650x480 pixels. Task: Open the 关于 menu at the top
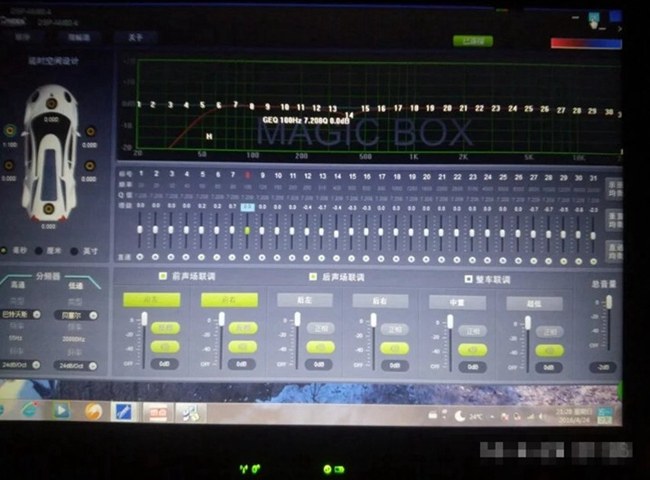136,37
